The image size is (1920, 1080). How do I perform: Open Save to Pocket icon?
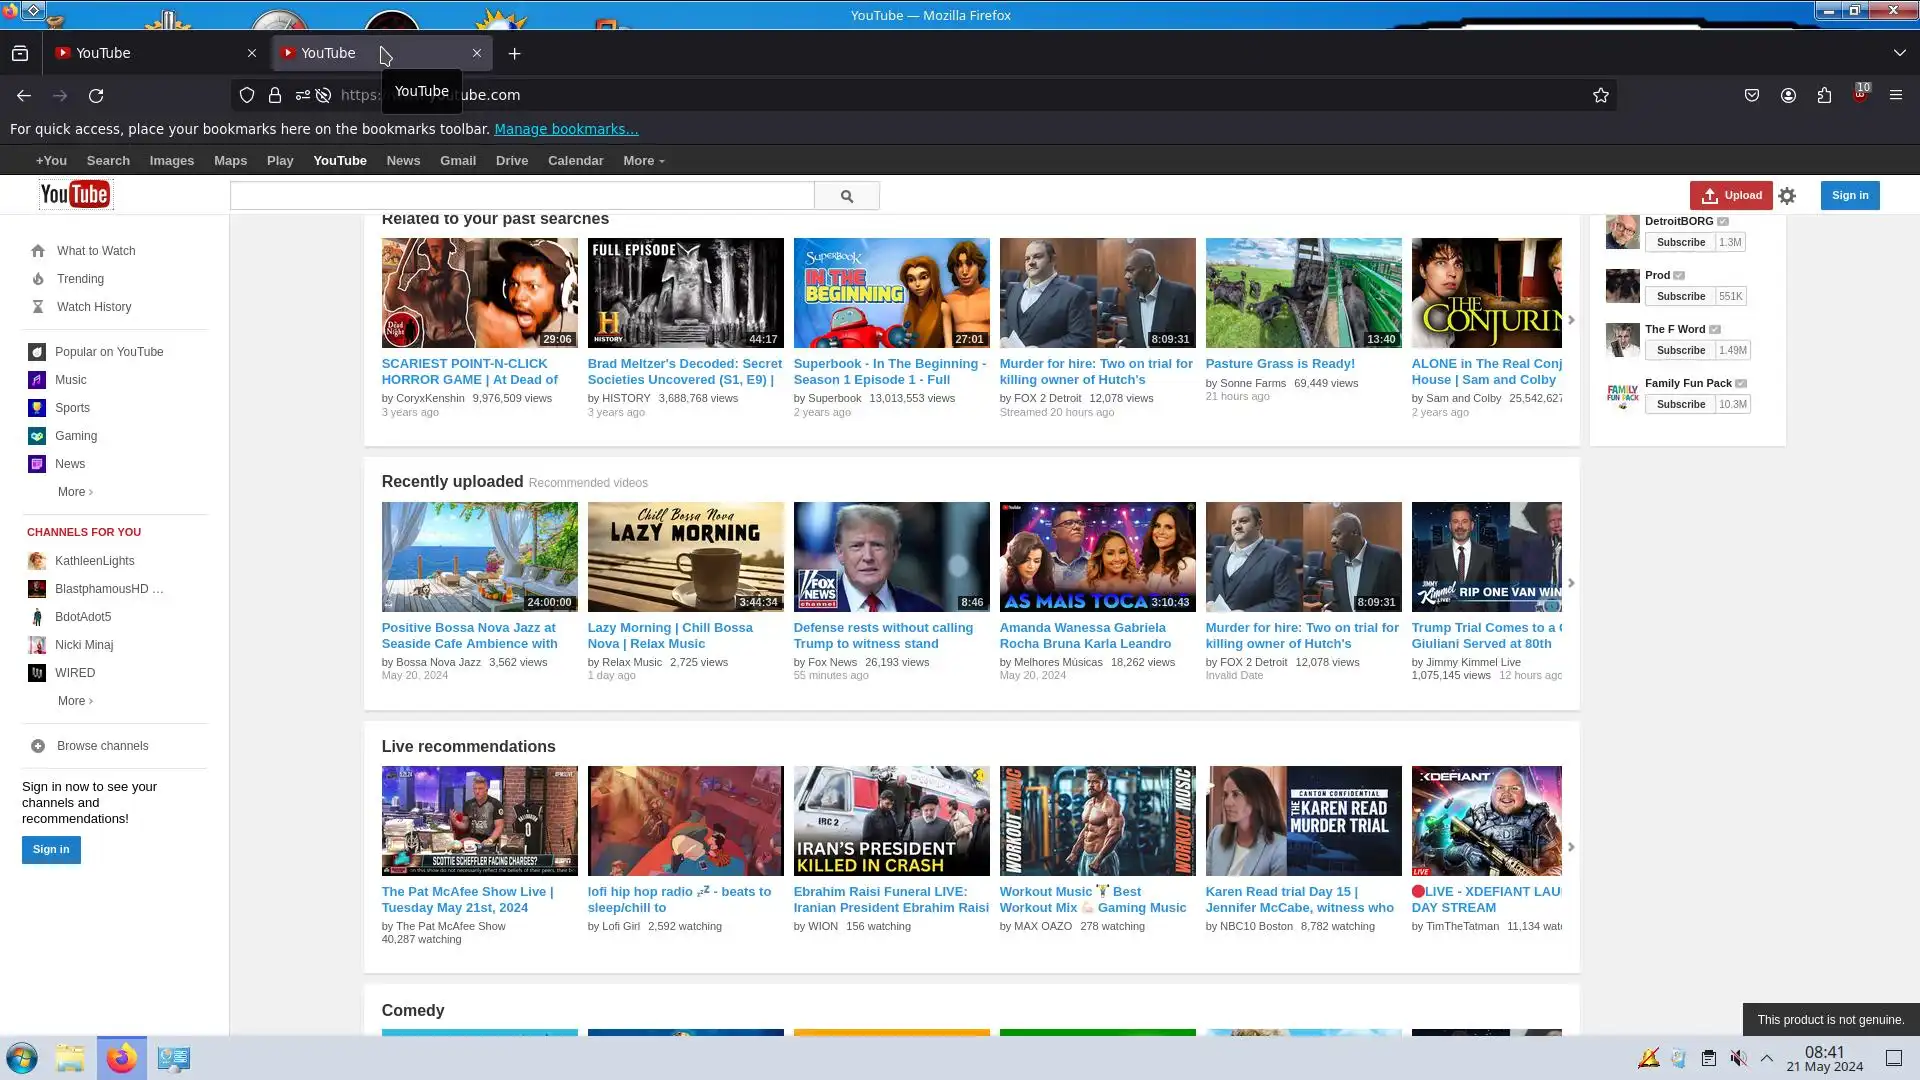(1751, 95)
